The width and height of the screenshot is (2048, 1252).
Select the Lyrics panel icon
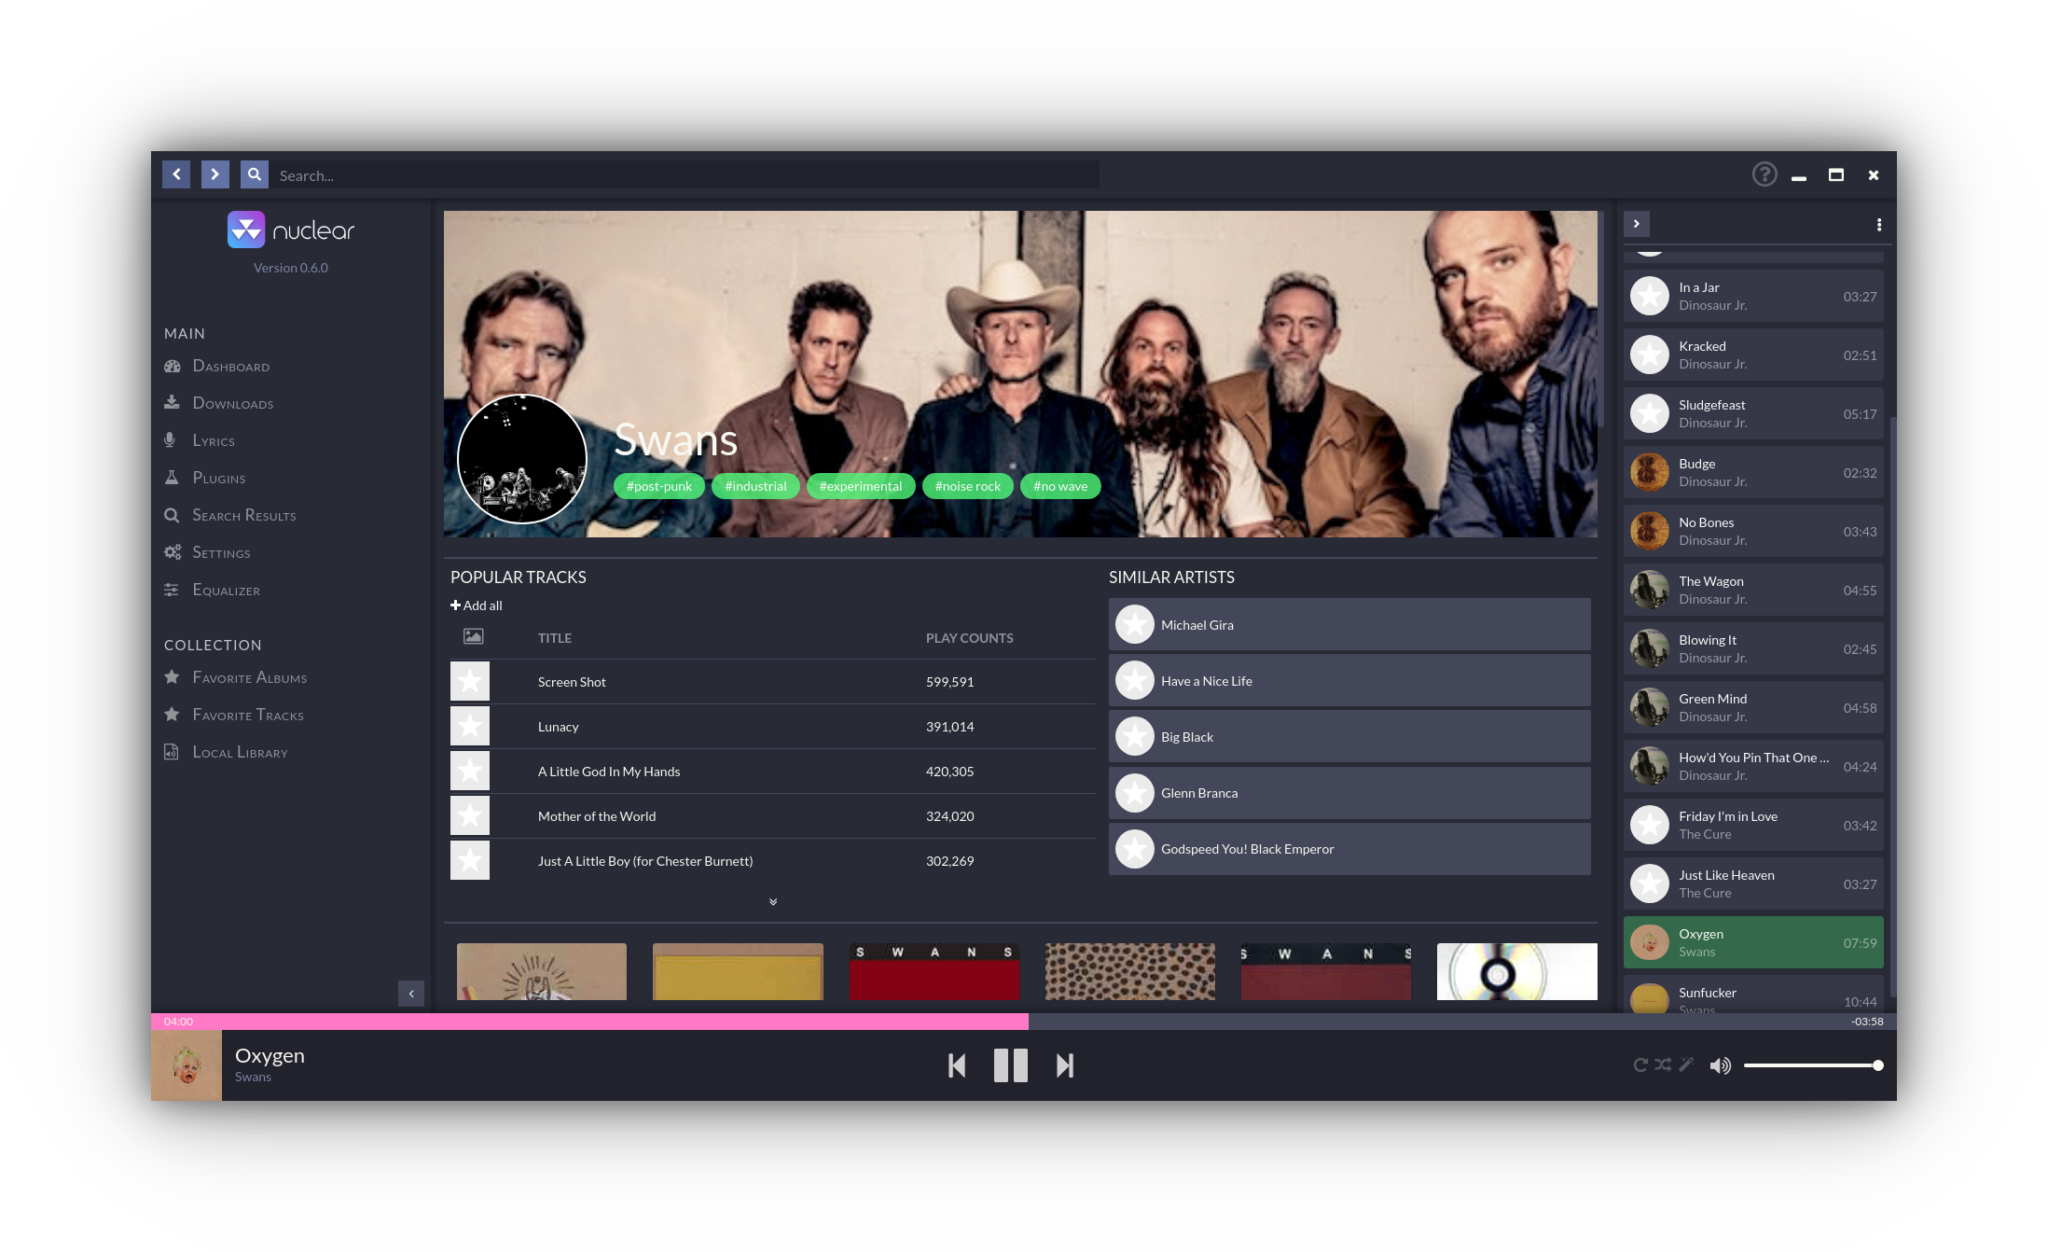(171, 439)
